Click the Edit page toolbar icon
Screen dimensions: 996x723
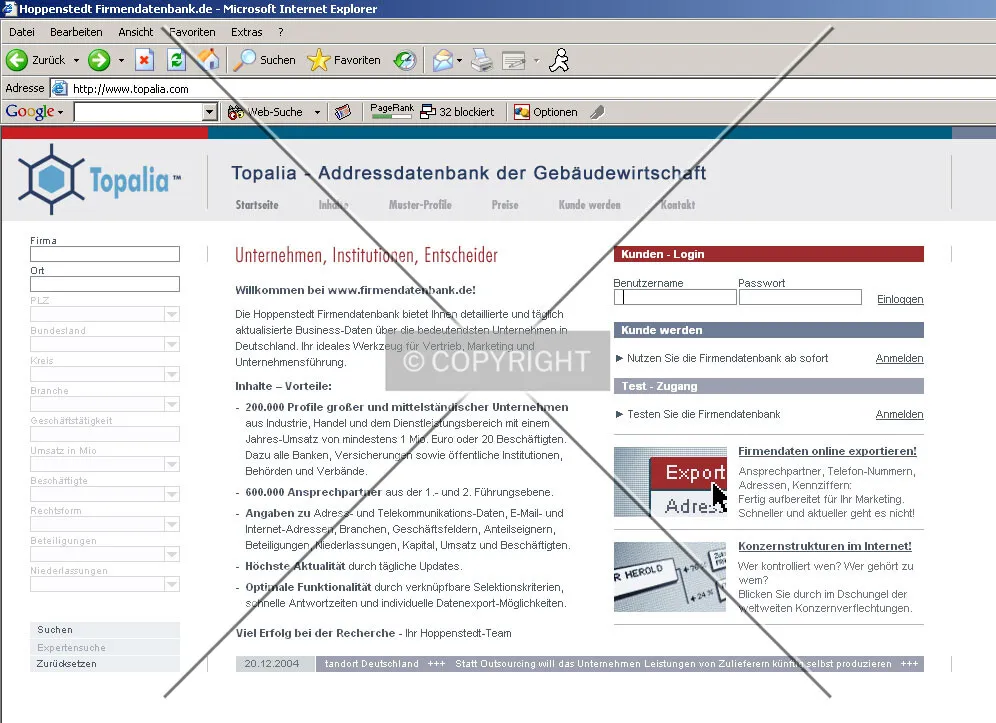514,60
